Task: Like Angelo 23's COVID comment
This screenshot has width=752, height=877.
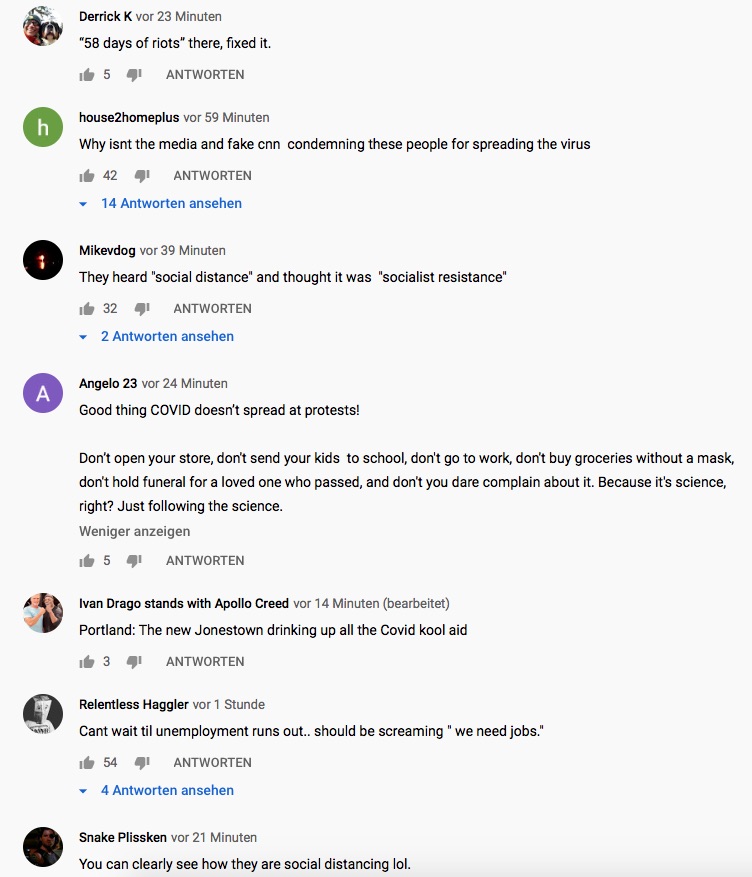Action: [87, 561]
